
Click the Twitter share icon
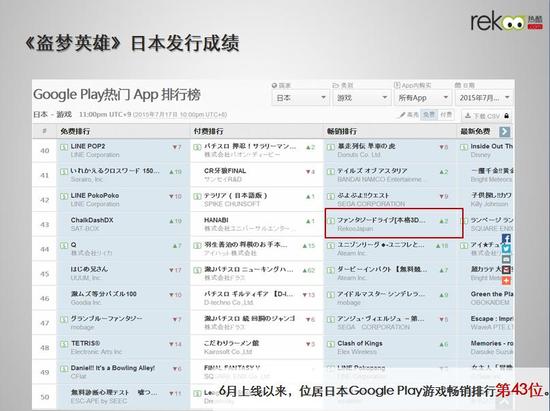pos(506,249)
